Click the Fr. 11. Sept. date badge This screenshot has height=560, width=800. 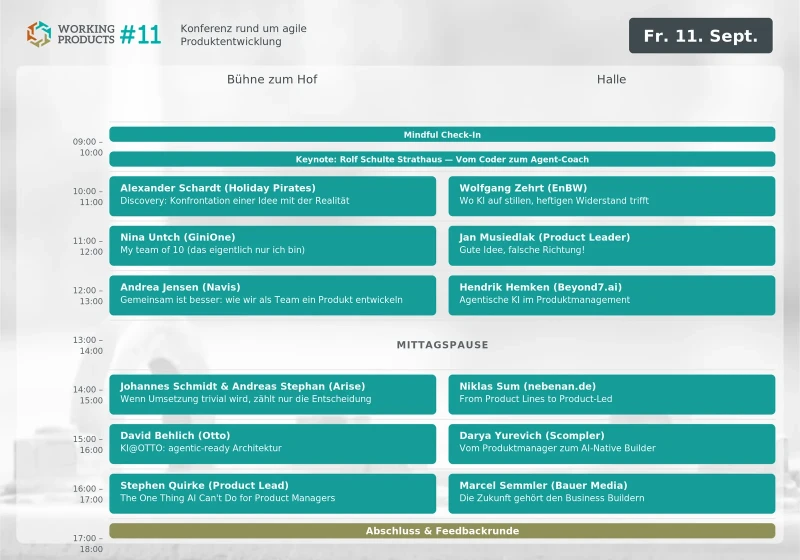pos(701,36)
